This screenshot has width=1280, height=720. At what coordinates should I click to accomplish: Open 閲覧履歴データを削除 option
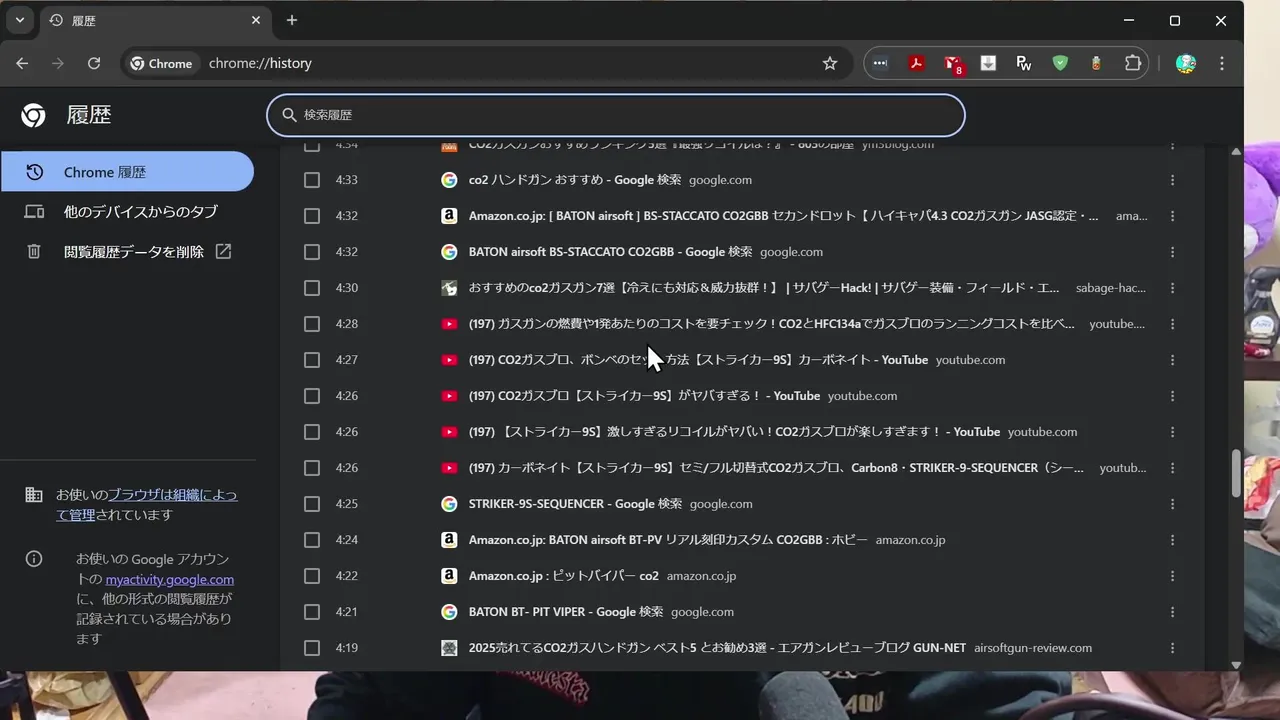(x=127, y=252)
